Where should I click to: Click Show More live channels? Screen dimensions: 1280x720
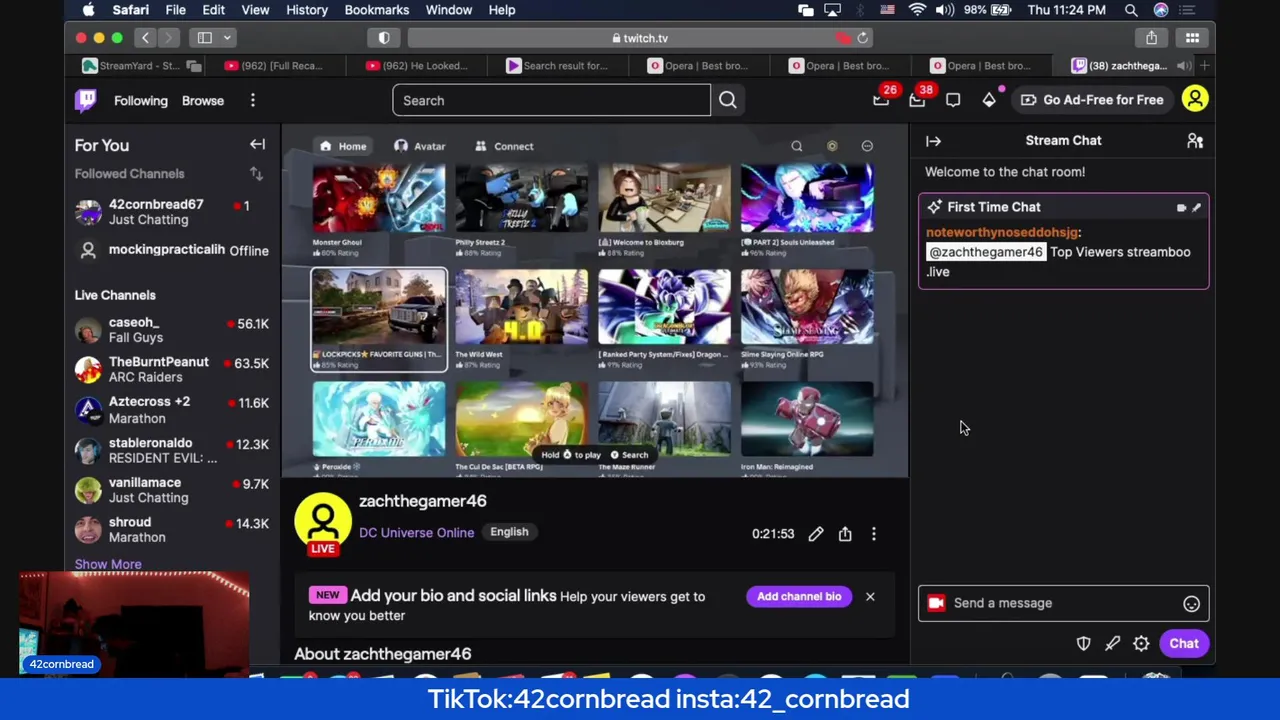[108, 564]
